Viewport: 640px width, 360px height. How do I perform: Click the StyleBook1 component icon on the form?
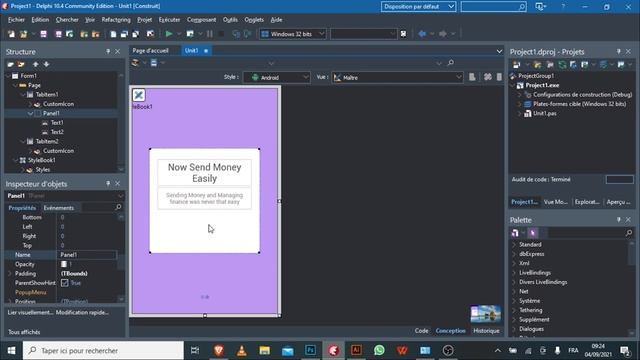pos(139,95)
